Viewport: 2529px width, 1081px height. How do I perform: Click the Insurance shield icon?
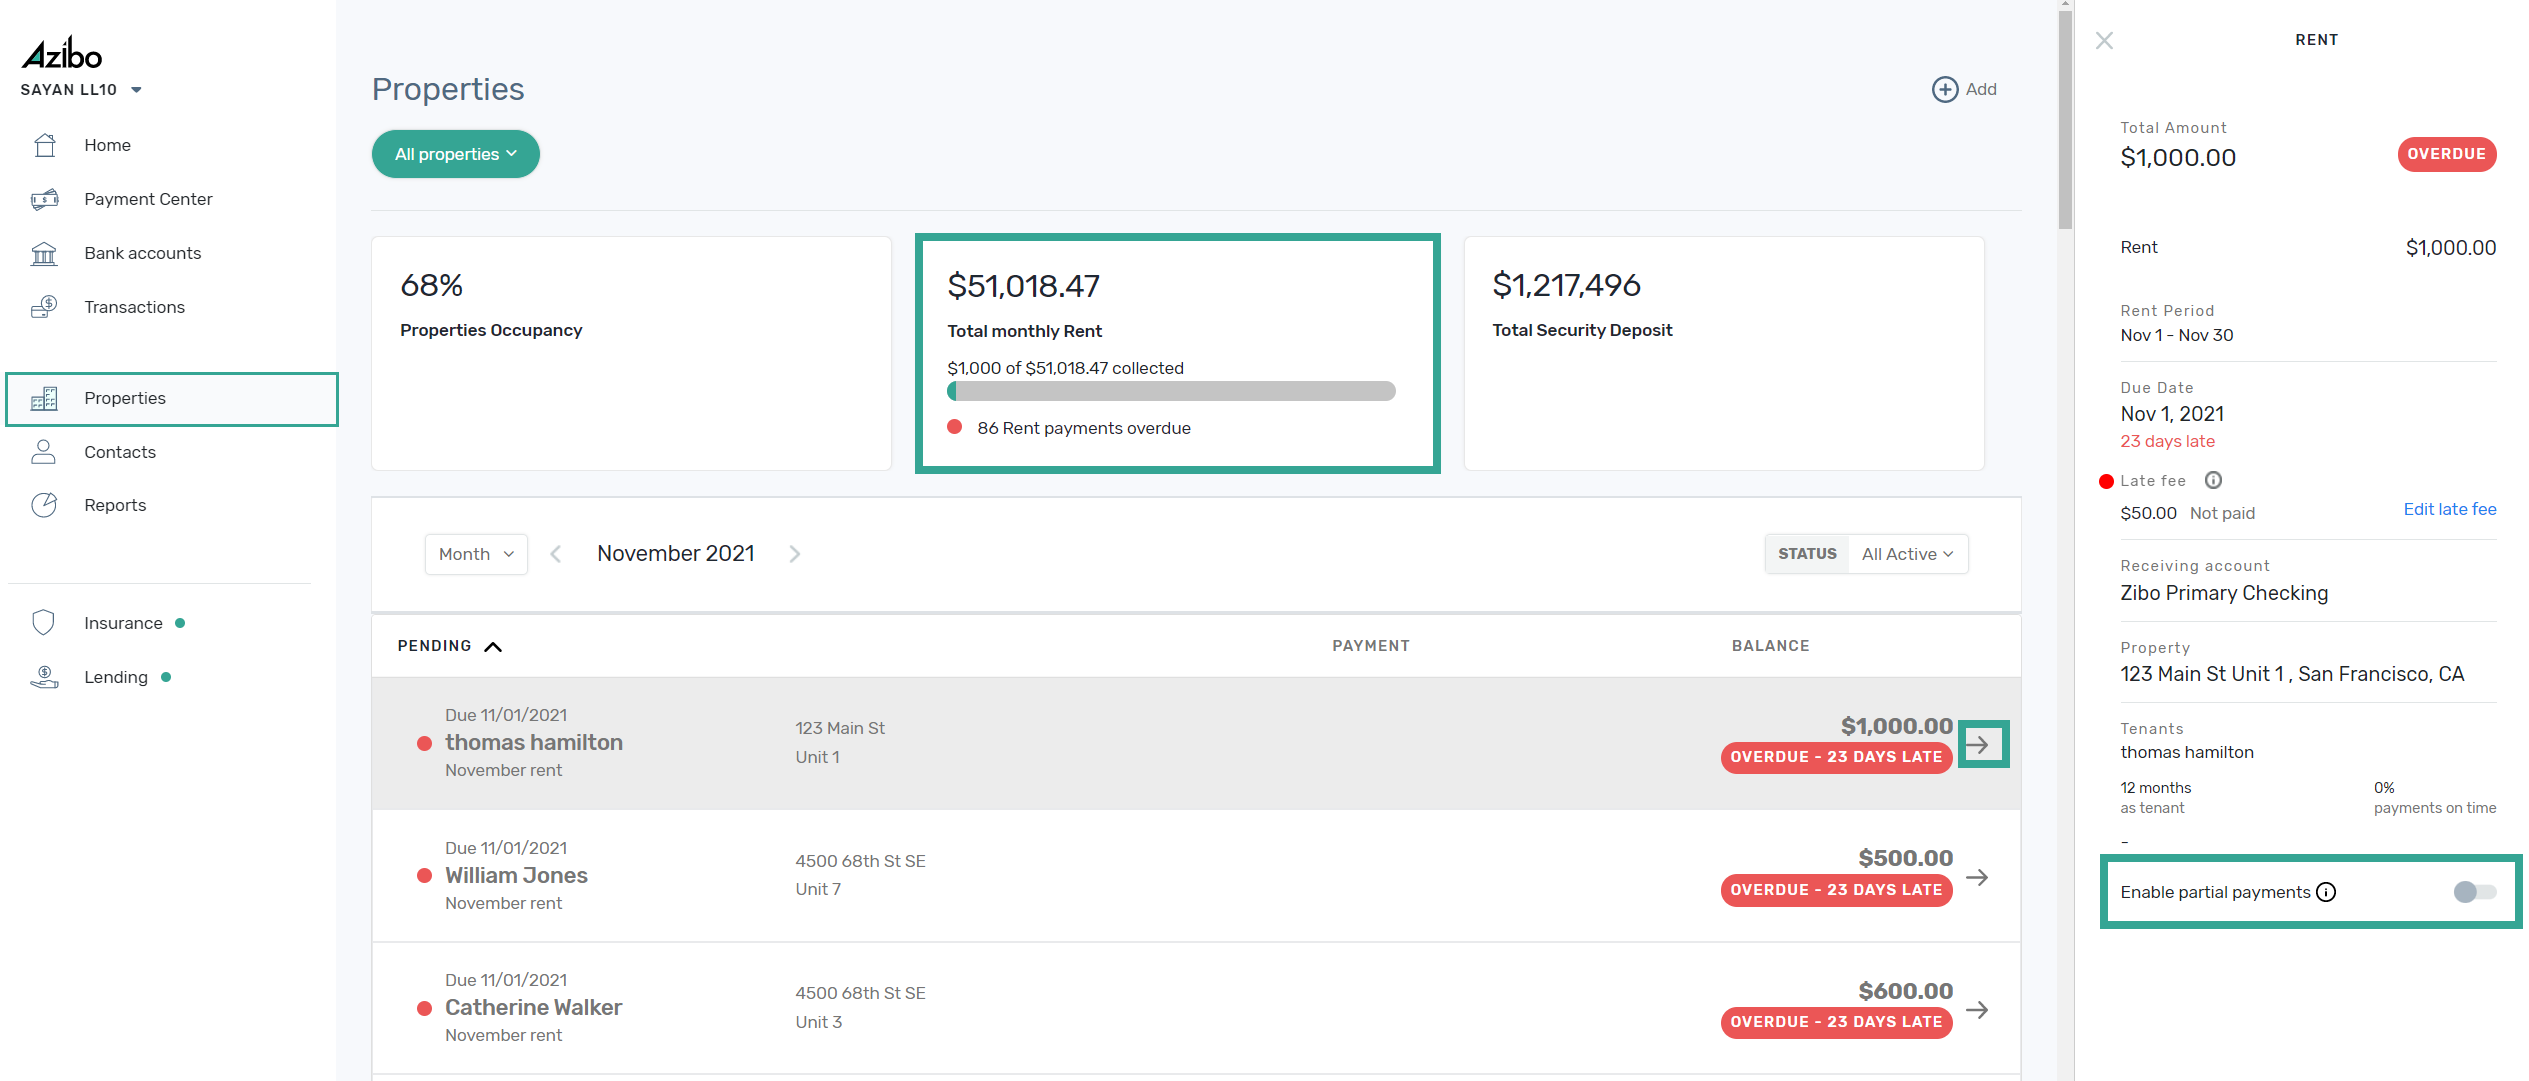(44, 623)
